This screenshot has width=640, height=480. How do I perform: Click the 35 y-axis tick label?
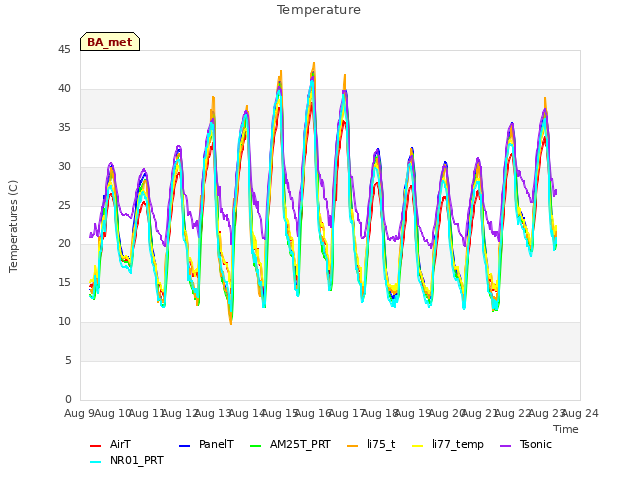click(64, 128)
